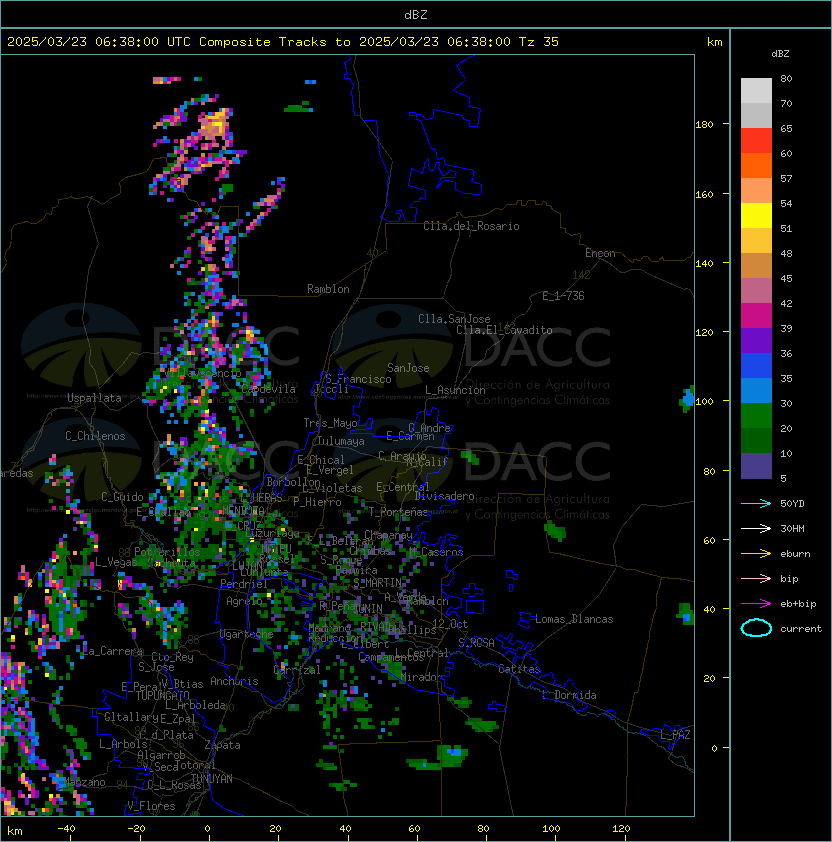832x842 pixels.
Task: Select the light gray swatch below 80 dBZ
Action: point(756,91)
